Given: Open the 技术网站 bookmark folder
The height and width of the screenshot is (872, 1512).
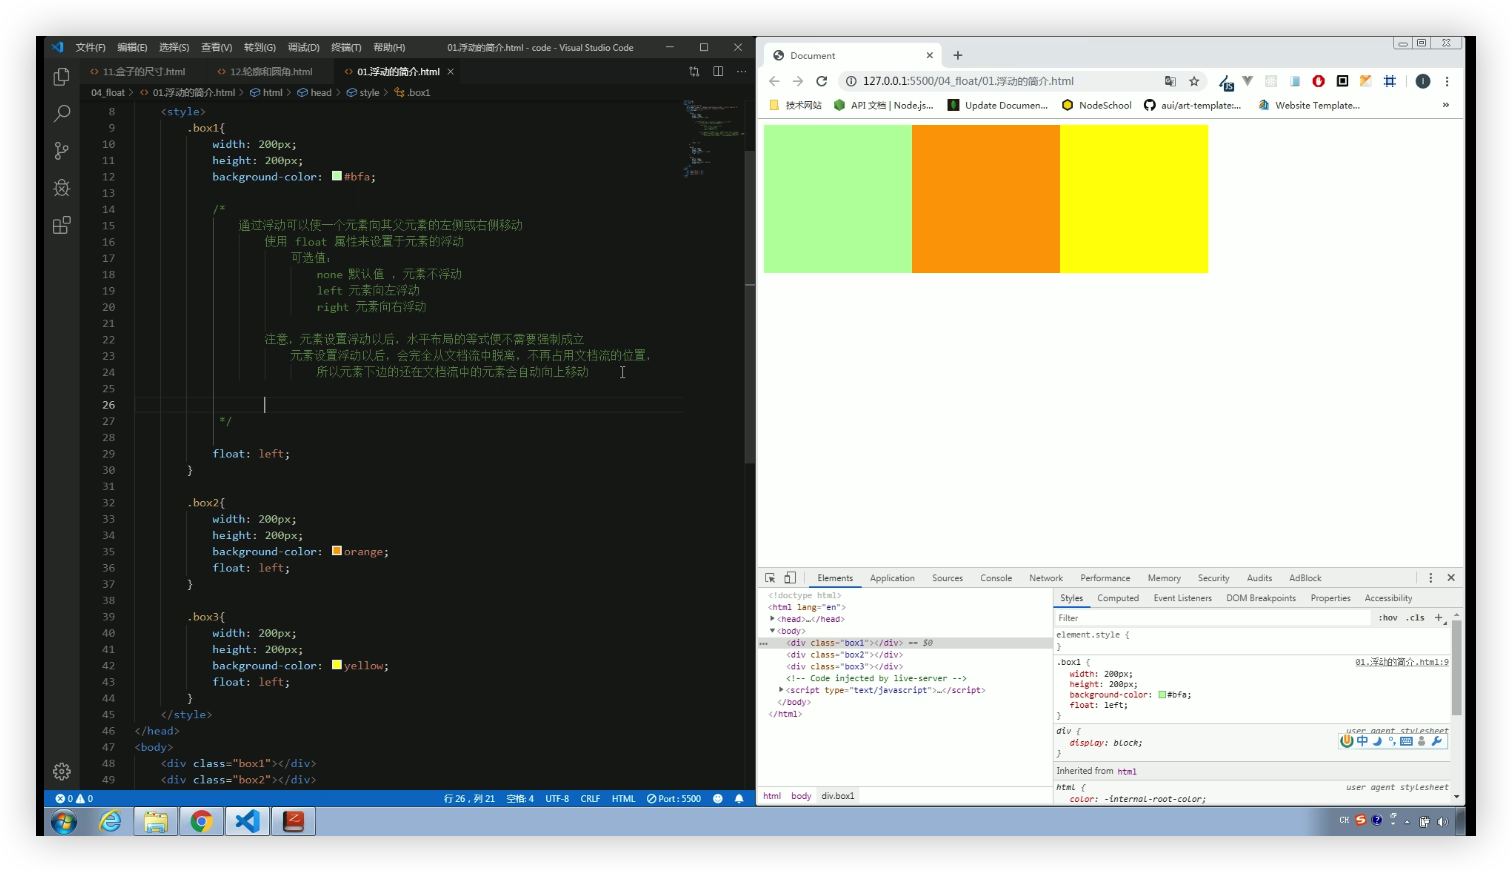Looking at the screenshot, I should coord(795,105).
